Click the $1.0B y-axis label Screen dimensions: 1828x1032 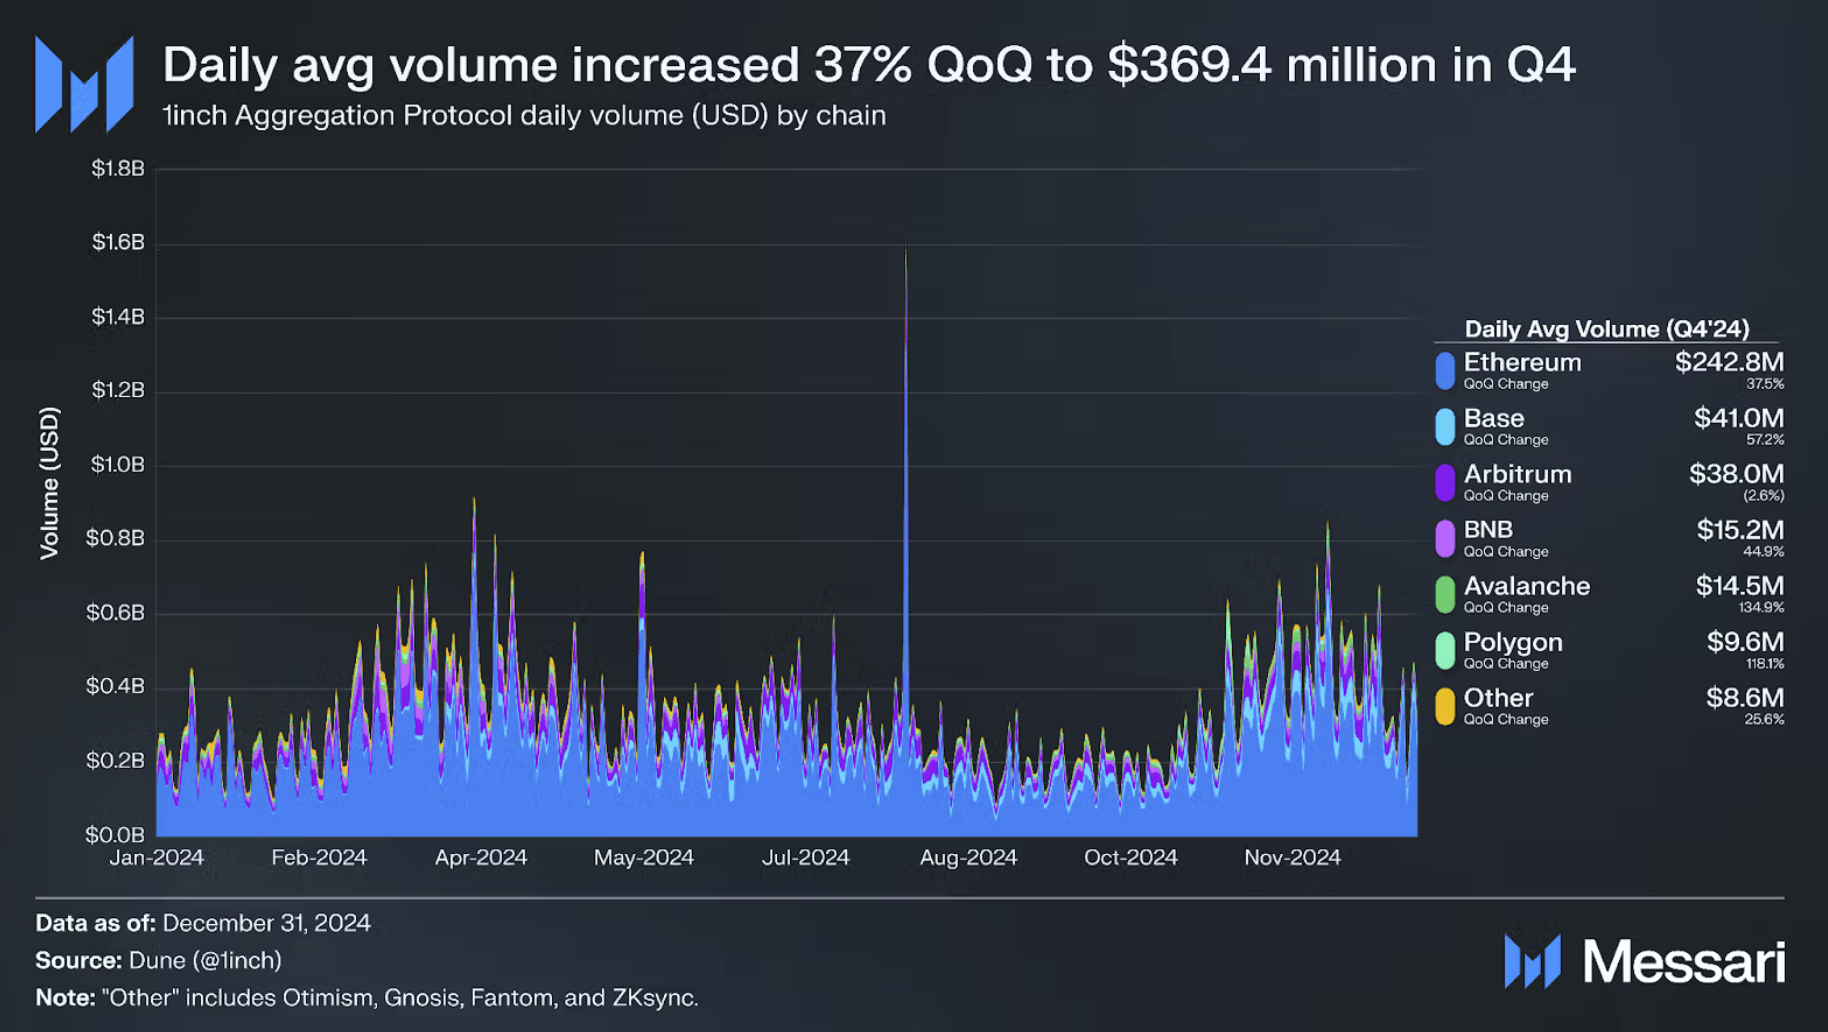(118, 465)
